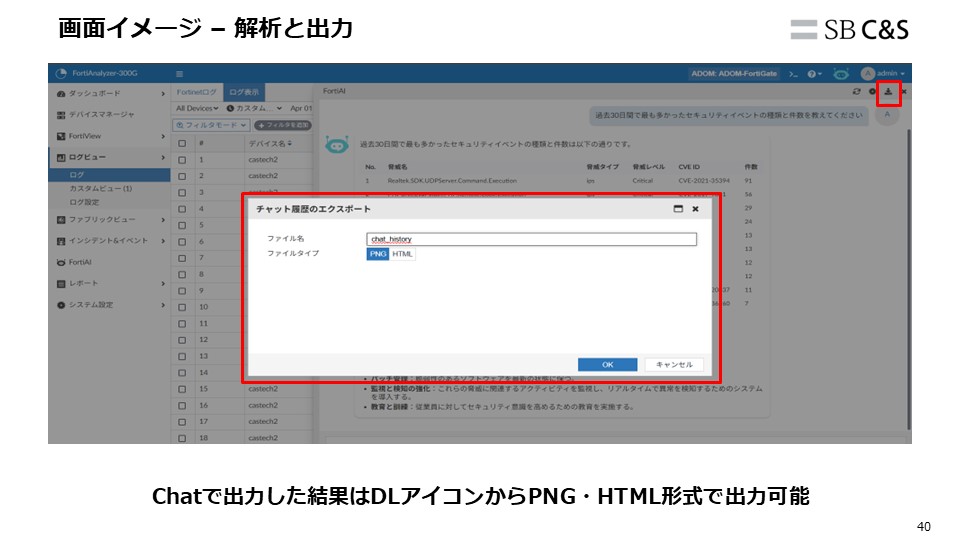Click the フィルタを追加 button
The width and height of the screenshot is (960, 540).
[x=284, y=125]
